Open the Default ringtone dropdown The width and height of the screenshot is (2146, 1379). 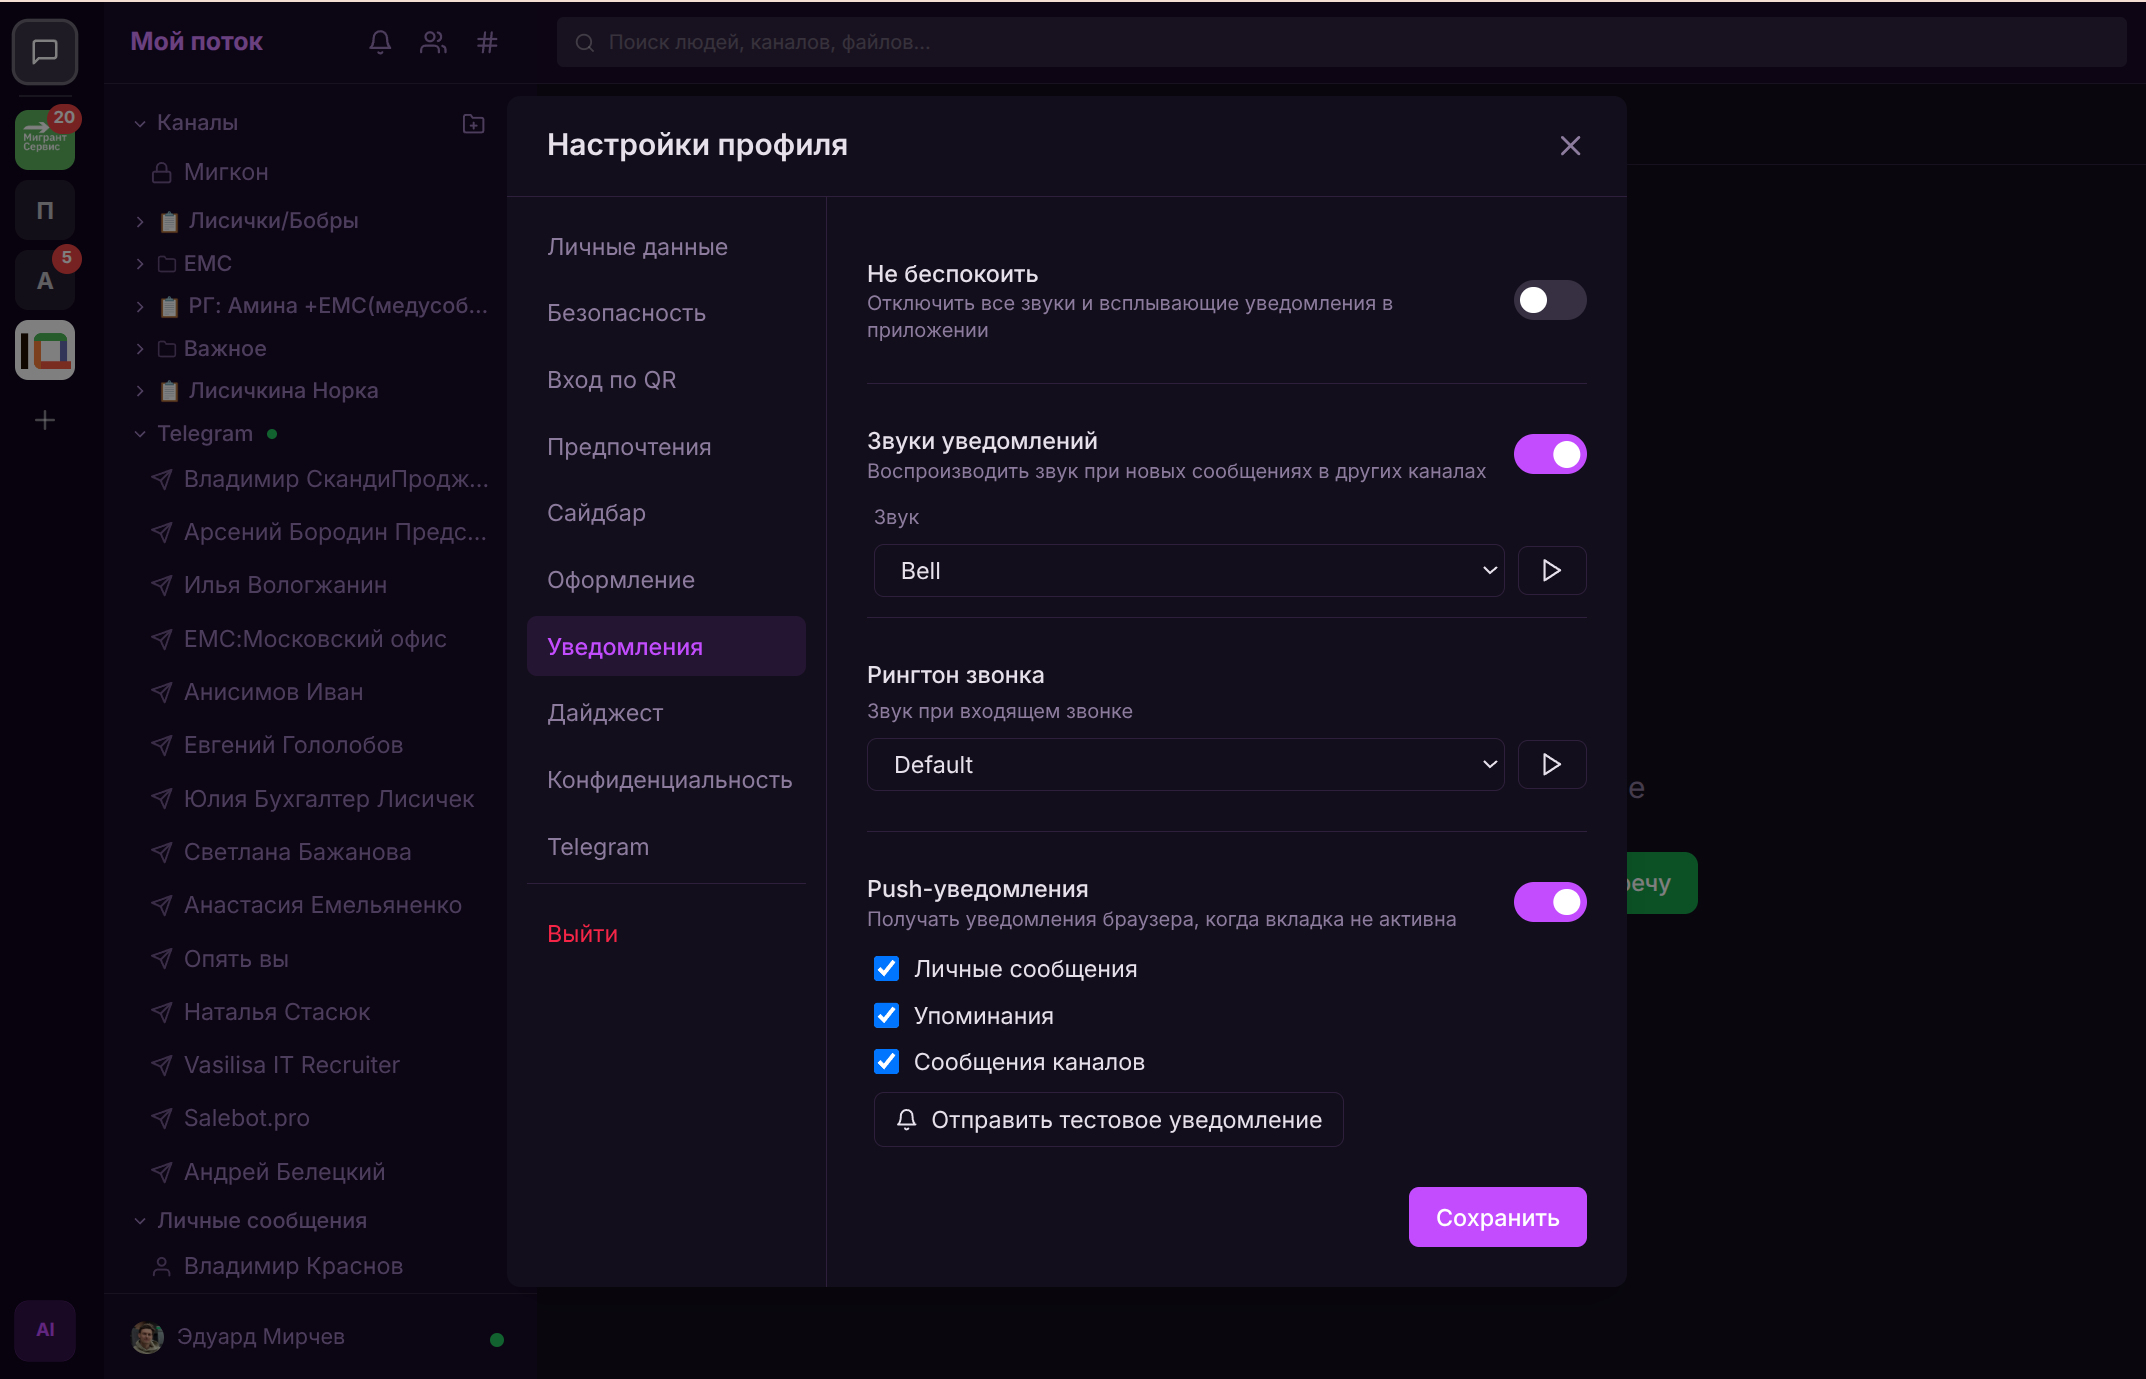click(1185, 765)
